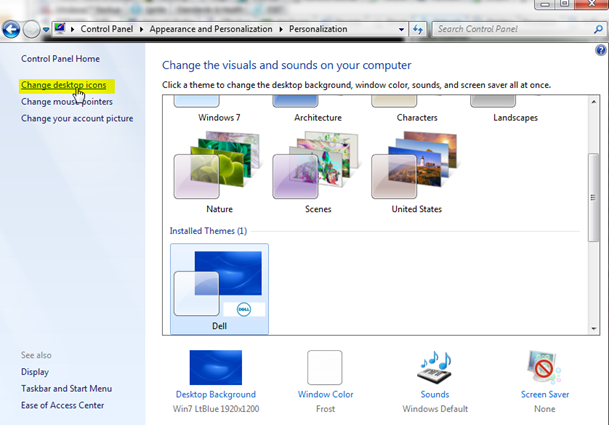The image size is (609, 425).
Task: Open the address bar history dropdown
Action: coord(401,29)
